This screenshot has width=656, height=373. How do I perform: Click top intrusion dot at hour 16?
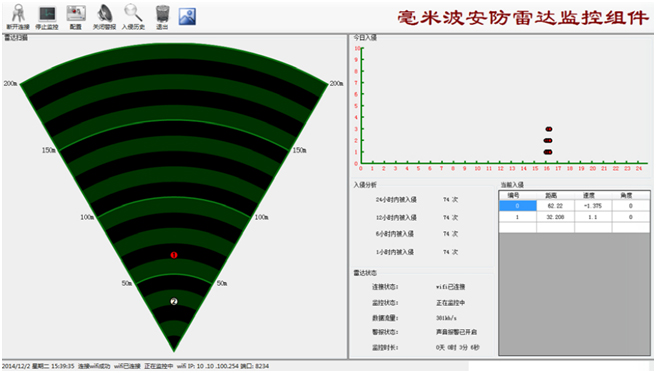548,129
